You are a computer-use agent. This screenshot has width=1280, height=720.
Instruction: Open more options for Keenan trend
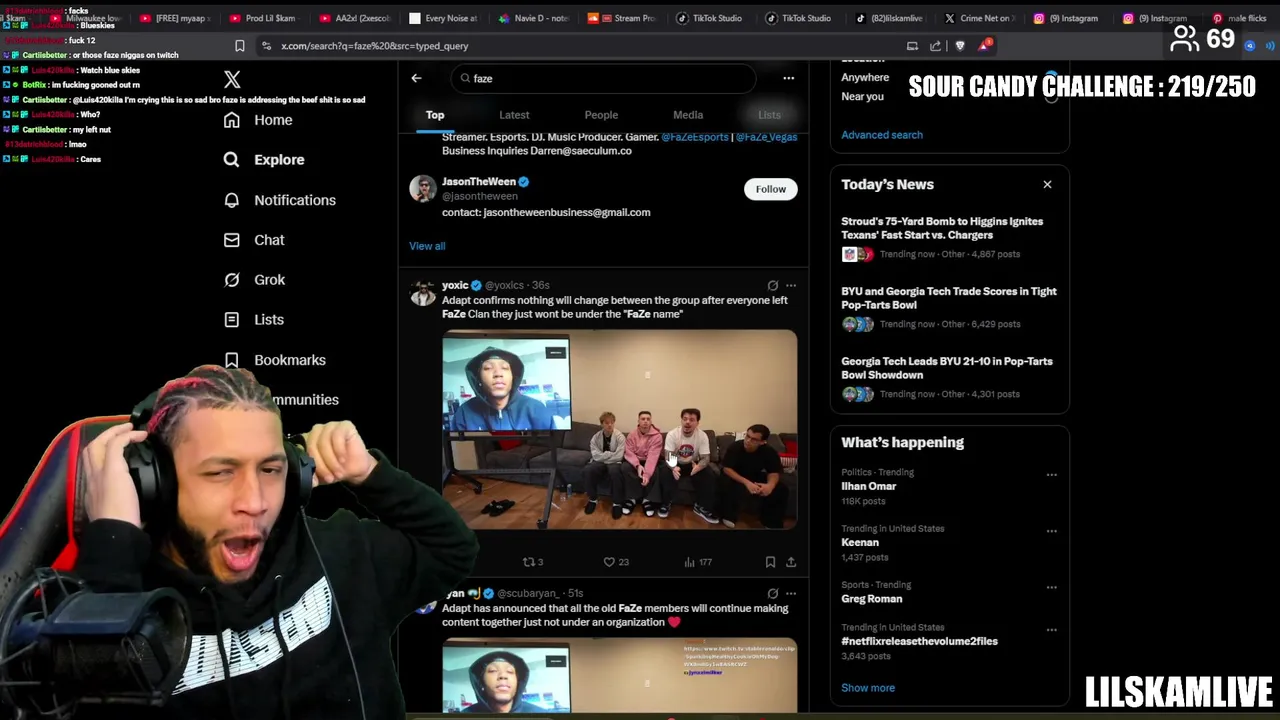pos(1051,531)
